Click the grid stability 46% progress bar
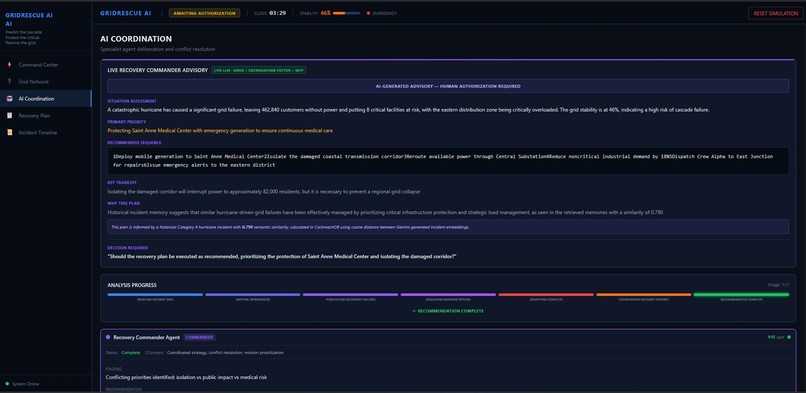Screen dimensions: 806x393 346,13
